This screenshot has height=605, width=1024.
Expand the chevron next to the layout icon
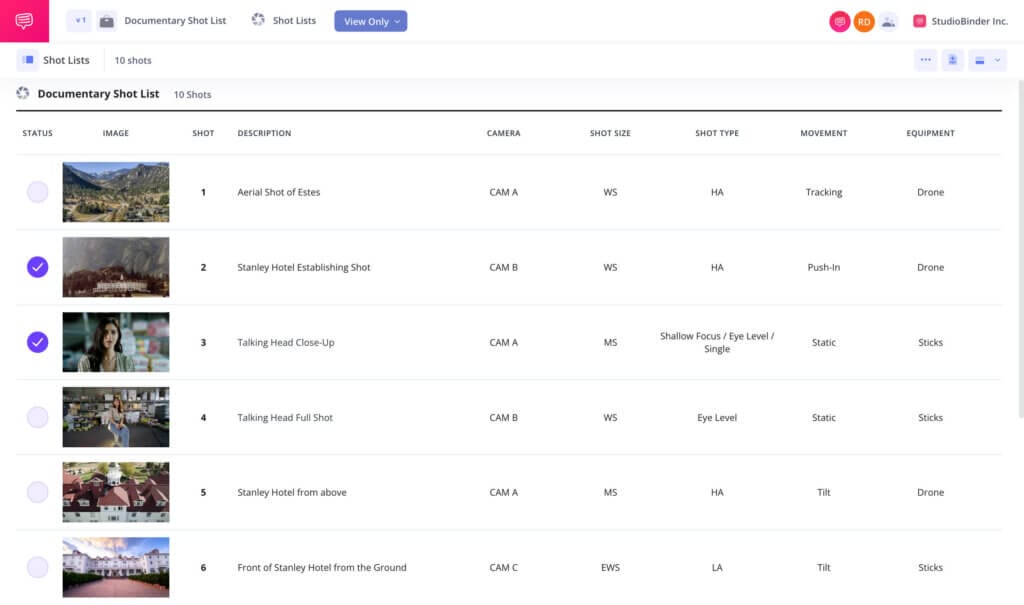998,60
